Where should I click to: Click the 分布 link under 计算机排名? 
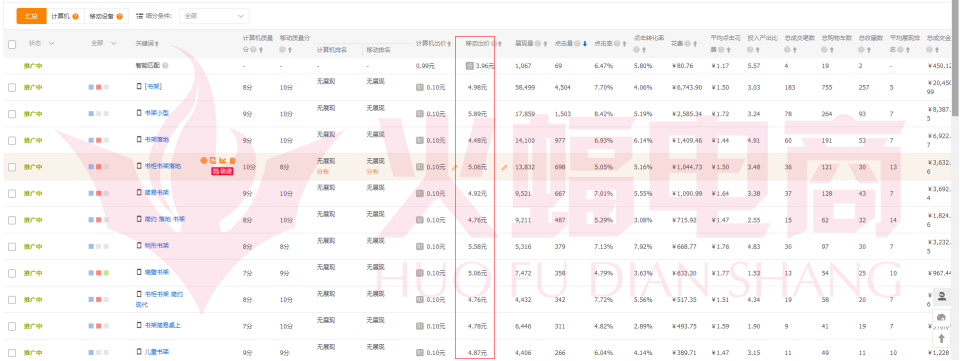click(x=323, y=172)
